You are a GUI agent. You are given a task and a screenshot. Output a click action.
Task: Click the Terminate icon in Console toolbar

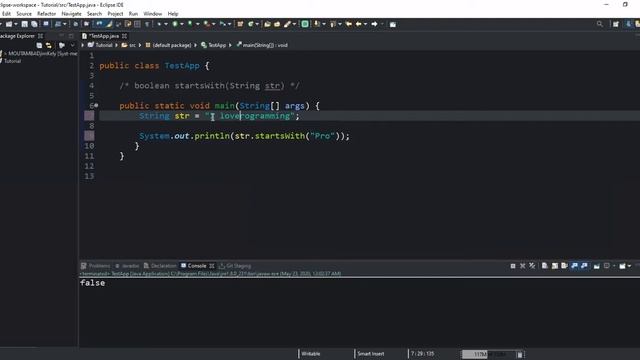[x=513, y=266]
